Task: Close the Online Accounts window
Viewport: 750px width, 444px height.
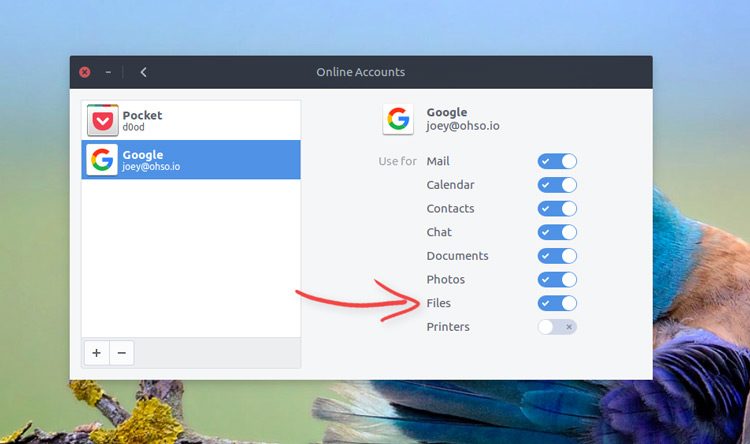Action: [85, 72]
